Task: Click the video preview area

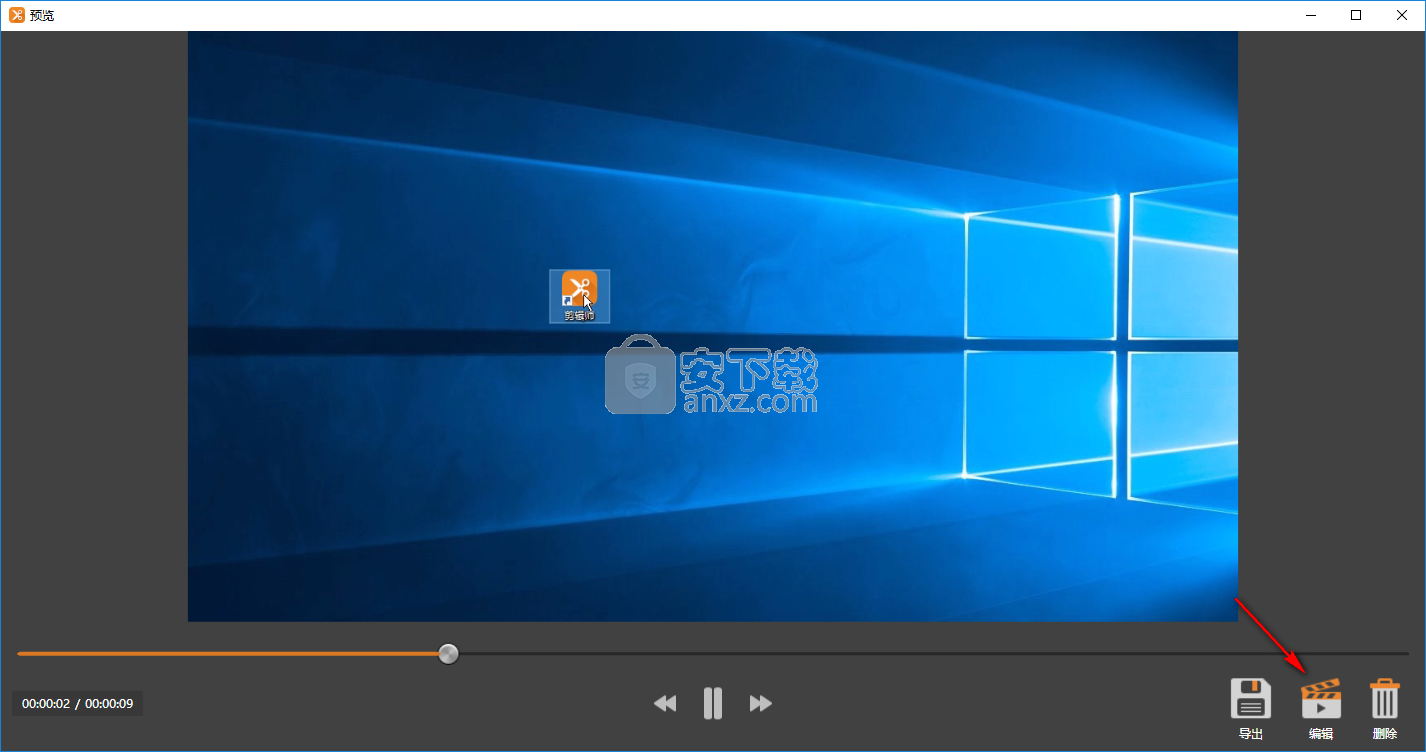Action: [x=713, y=326]
